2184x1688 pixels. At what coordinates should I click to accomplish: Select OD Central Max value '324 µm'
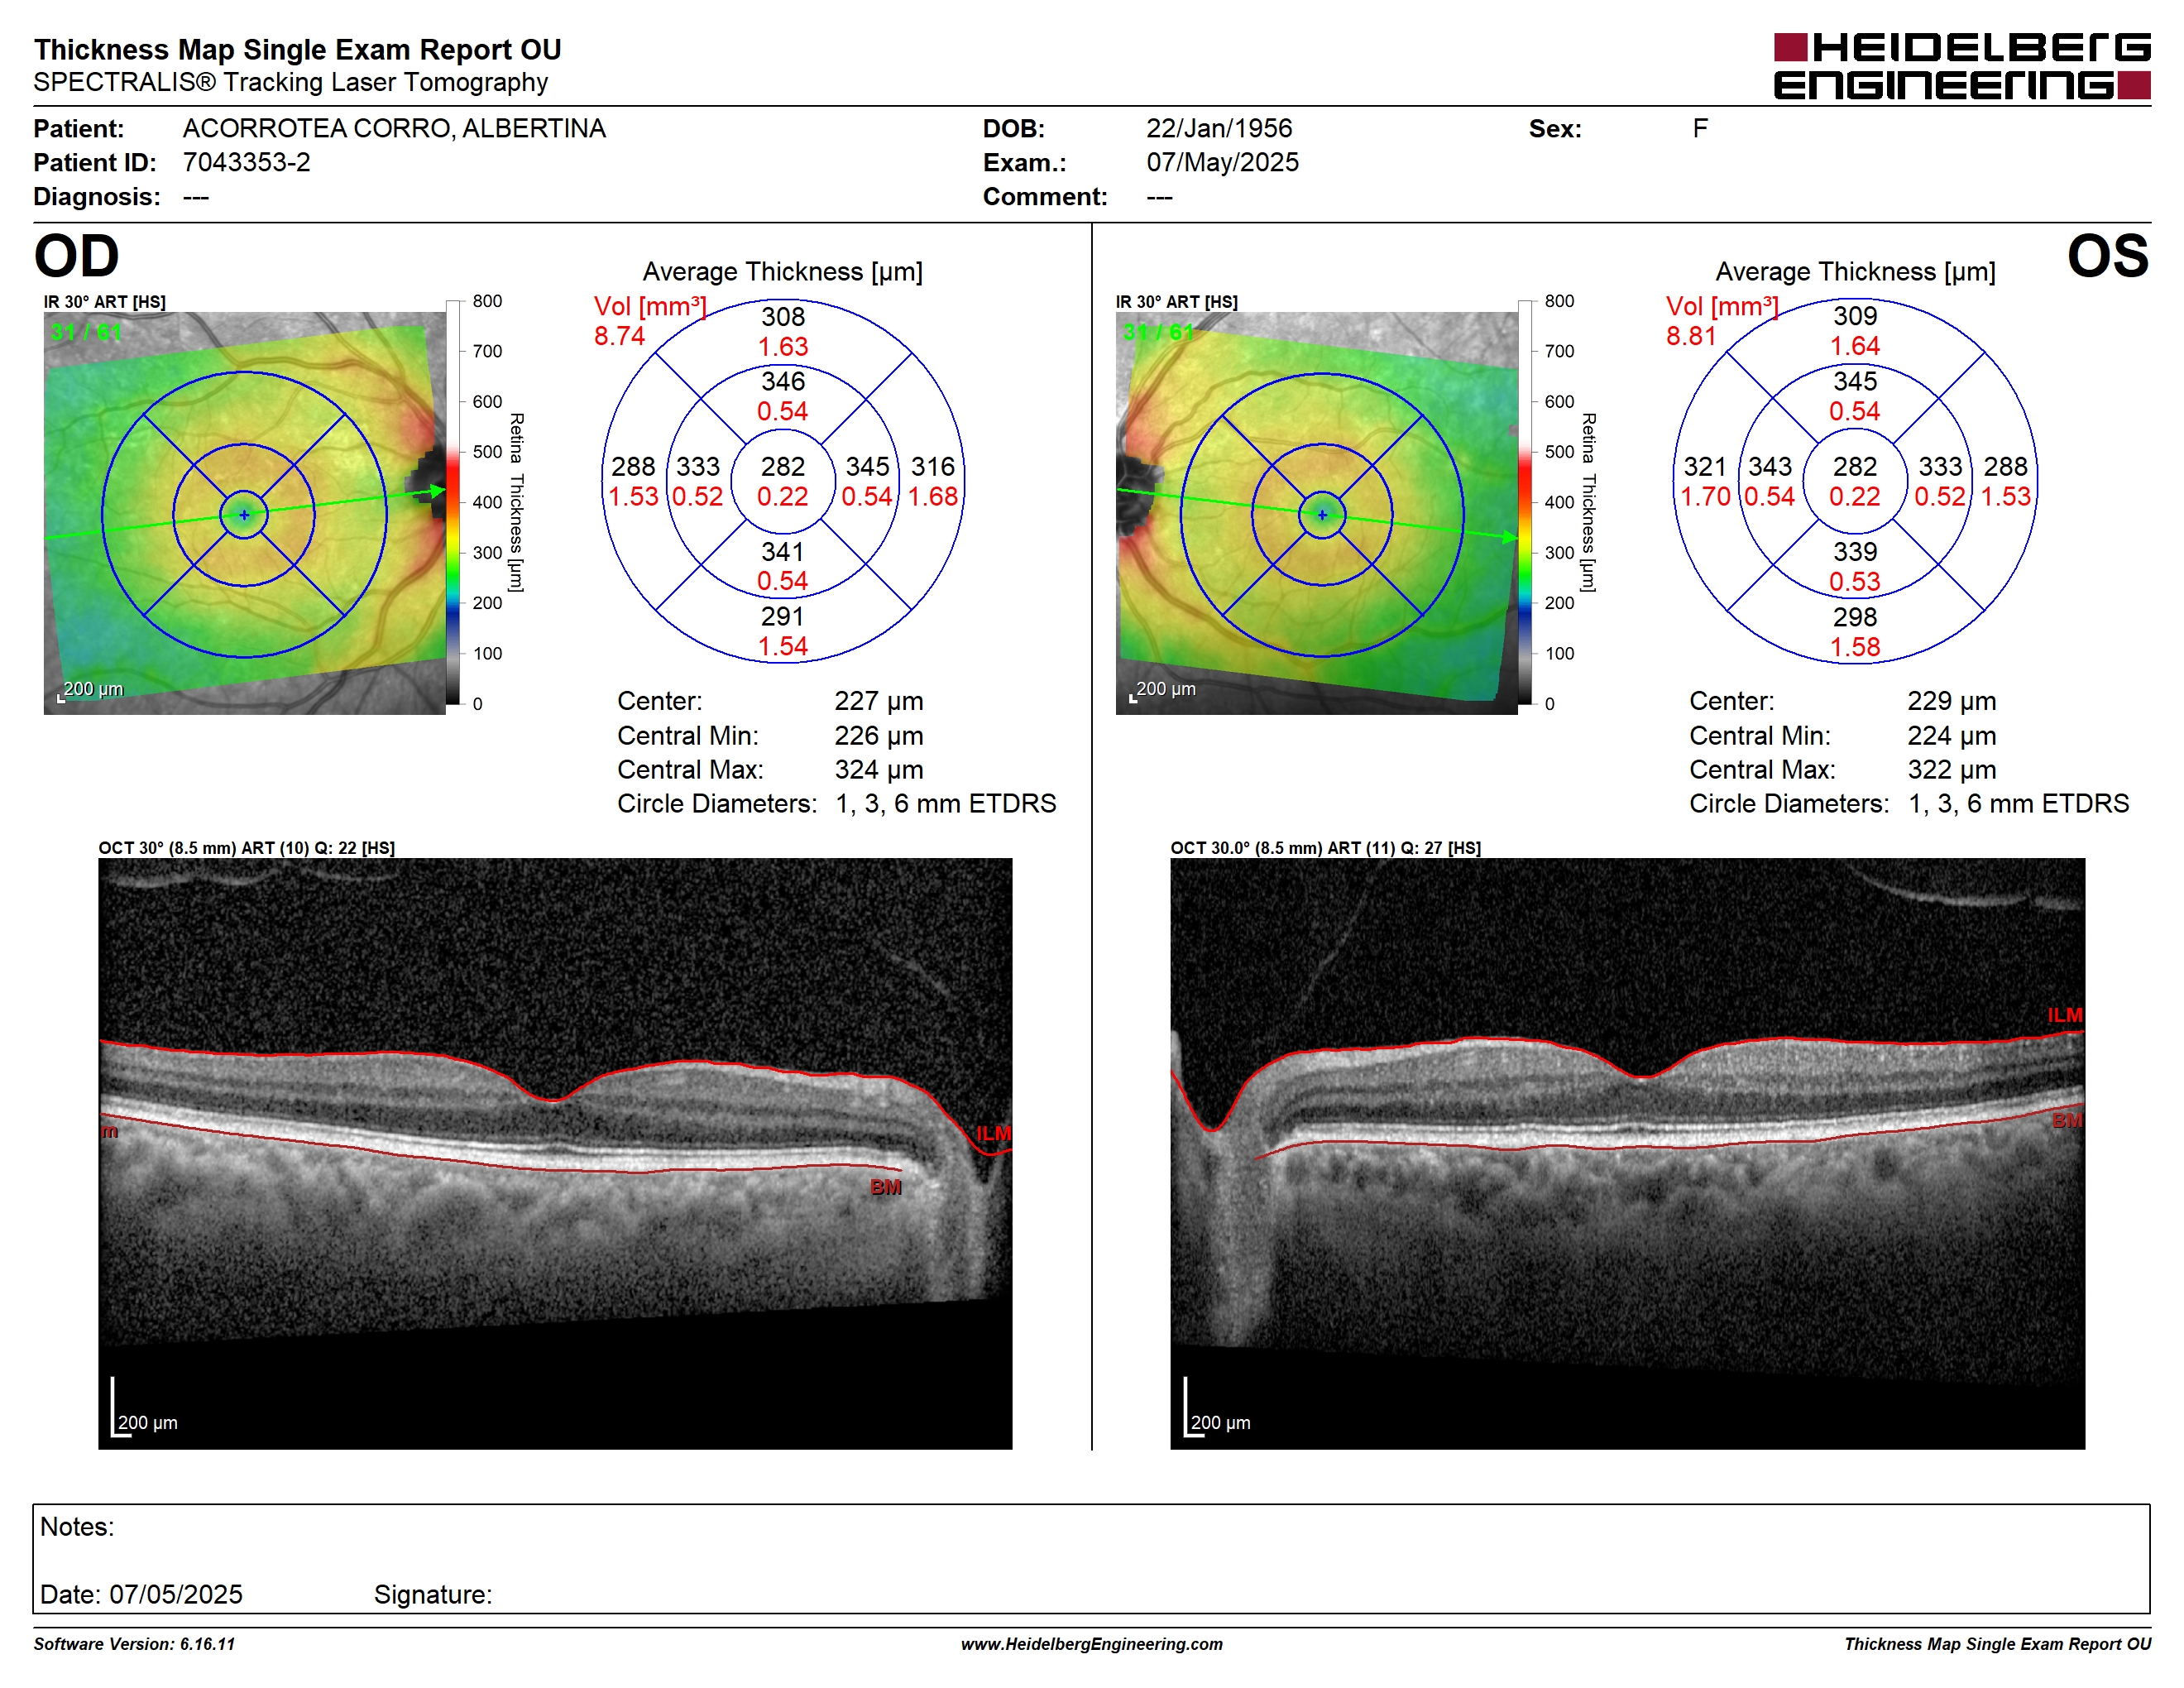tap(879, 770)
